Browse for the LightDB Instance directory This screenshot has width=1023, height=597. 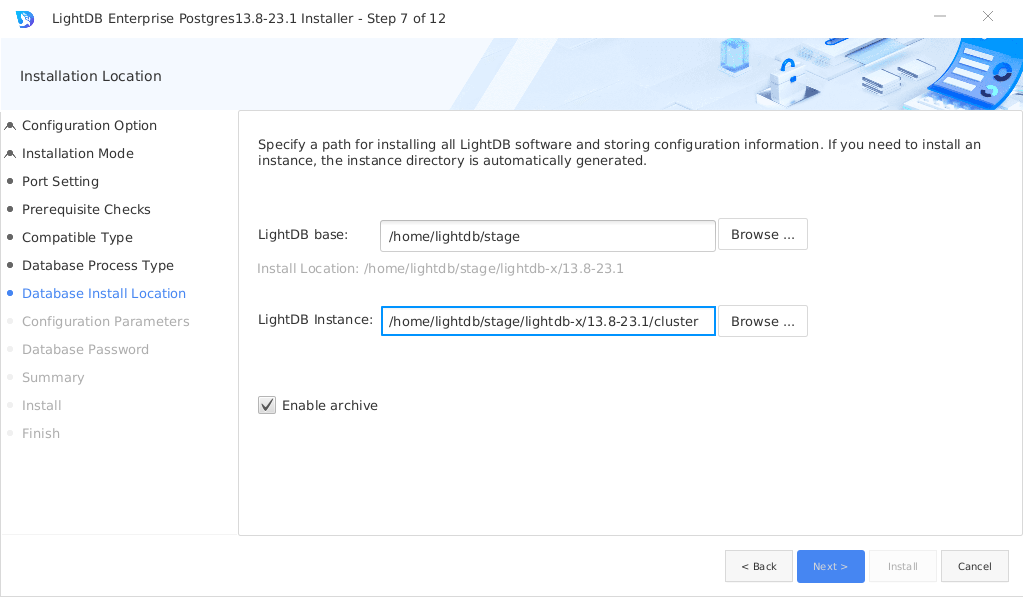(763, 321)
